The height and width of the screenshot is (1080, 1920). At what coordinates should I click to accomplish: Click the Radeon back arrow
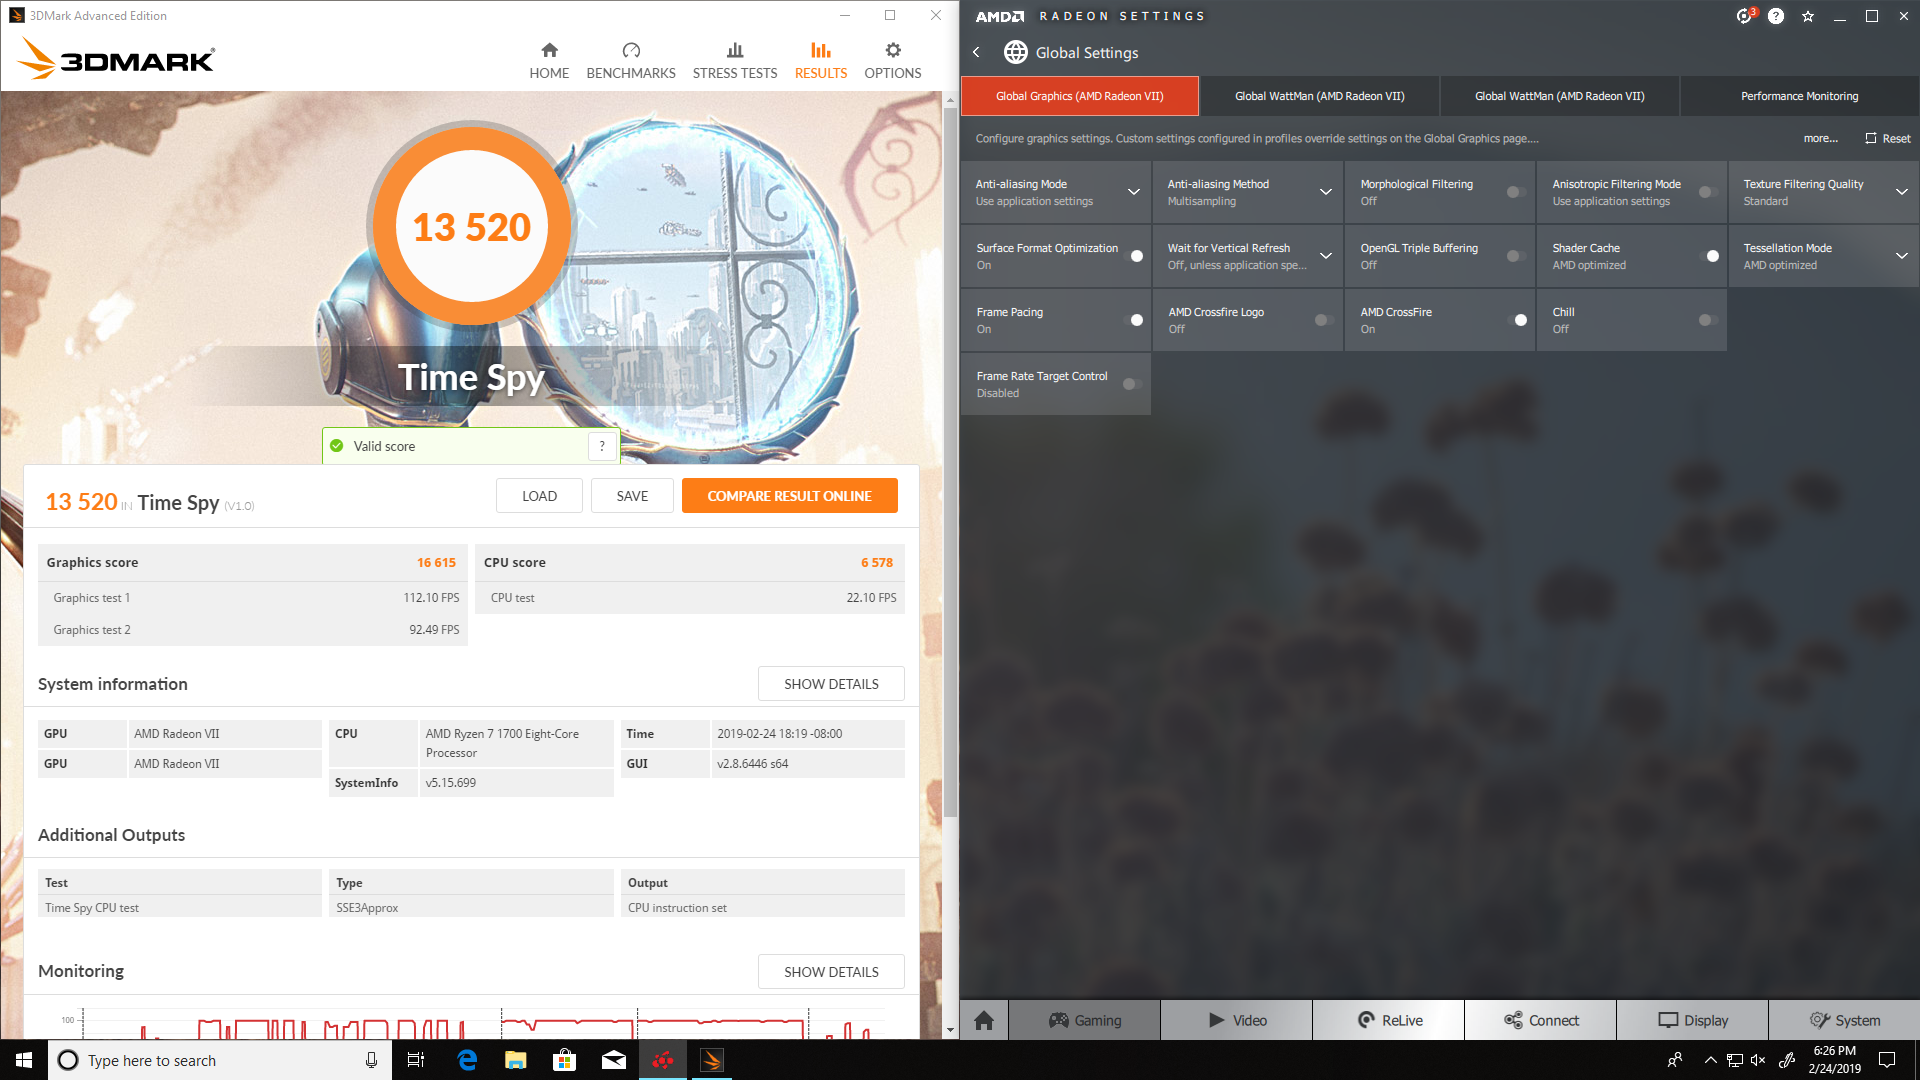coord(977,52)
